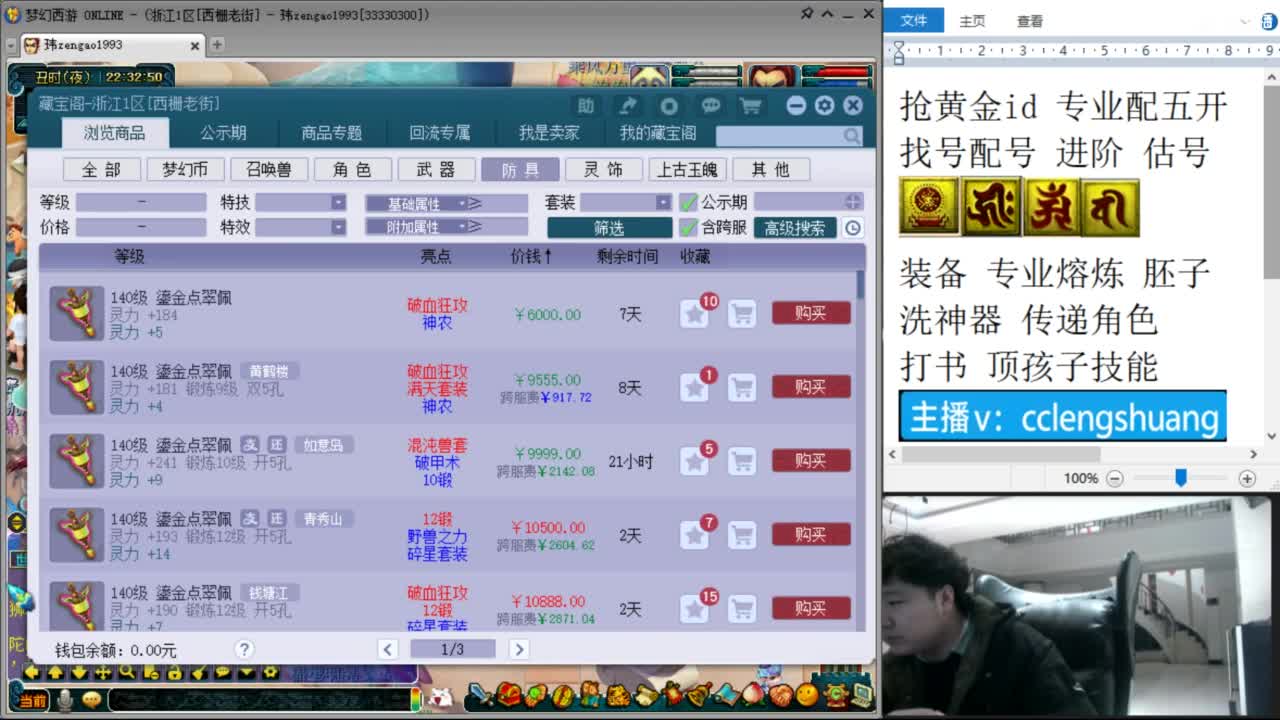Buy the ¥9555.00 鎏金点翠佩 listing
1280x720 pixels.
[811, 387]
